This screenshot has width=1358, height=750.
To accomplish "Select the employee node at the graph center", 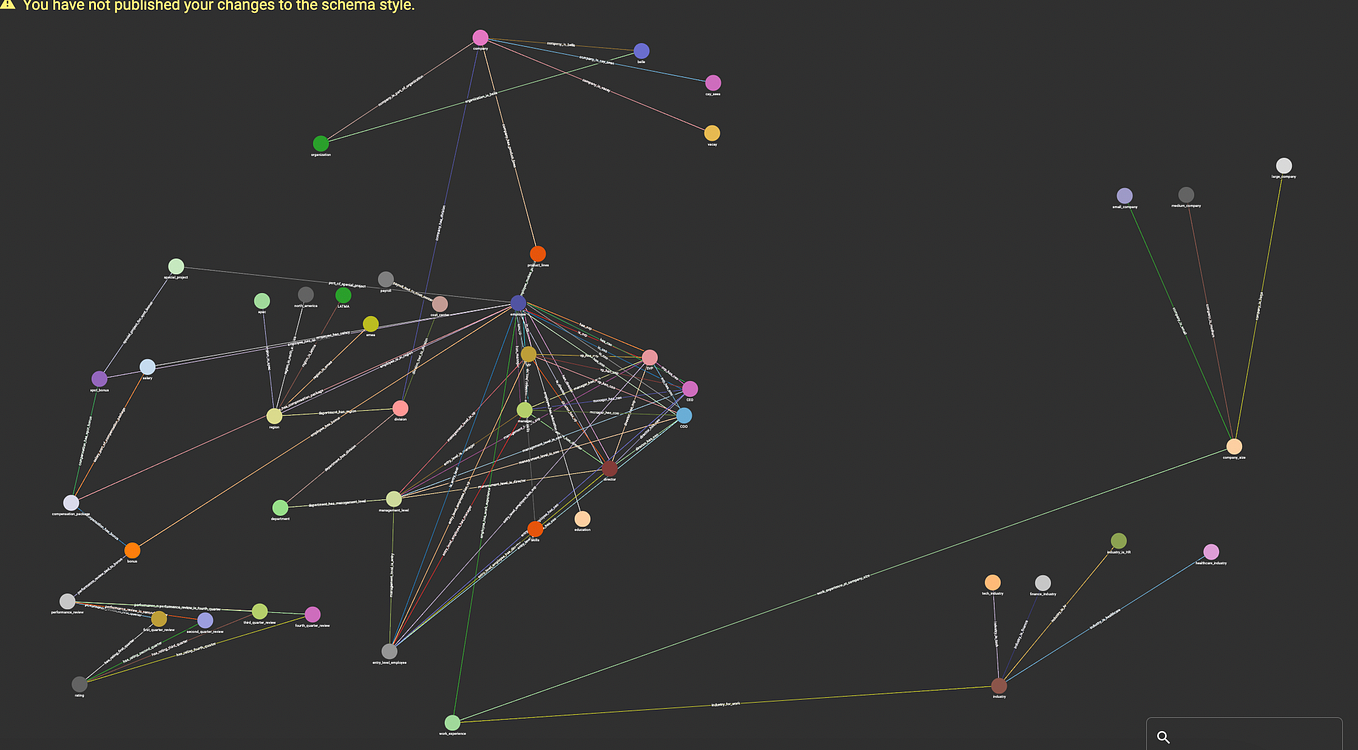I will (518, 302).
